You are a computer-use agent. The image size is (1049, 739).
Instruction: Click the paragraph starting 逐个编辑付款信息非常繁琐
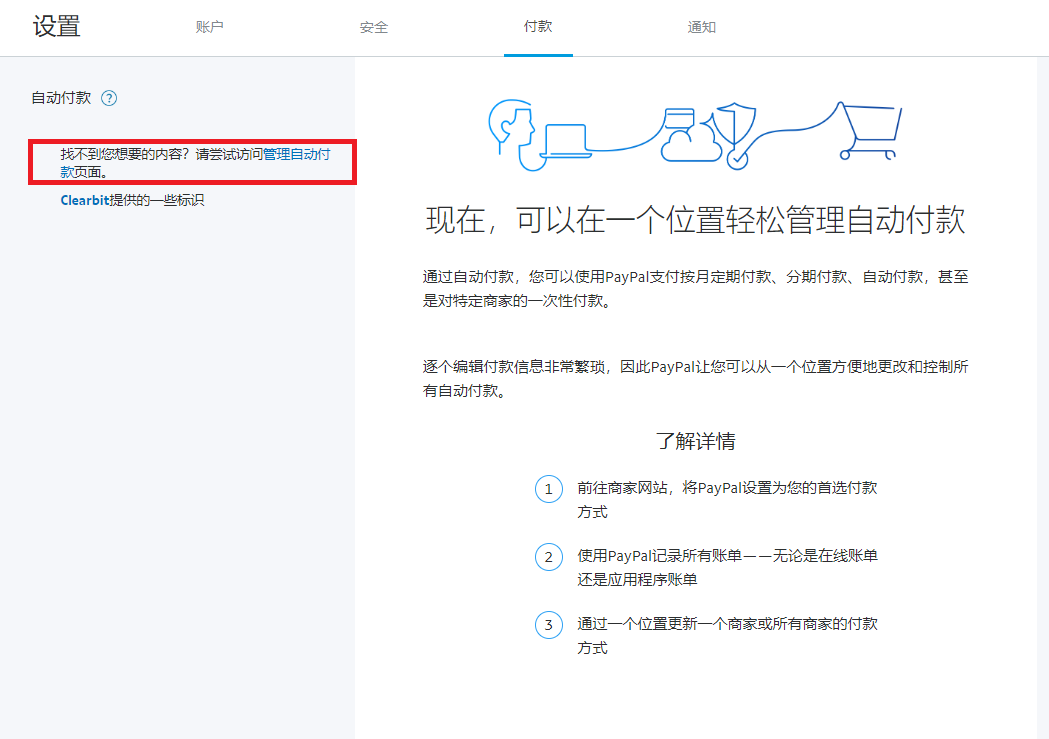tap(696, 379)
